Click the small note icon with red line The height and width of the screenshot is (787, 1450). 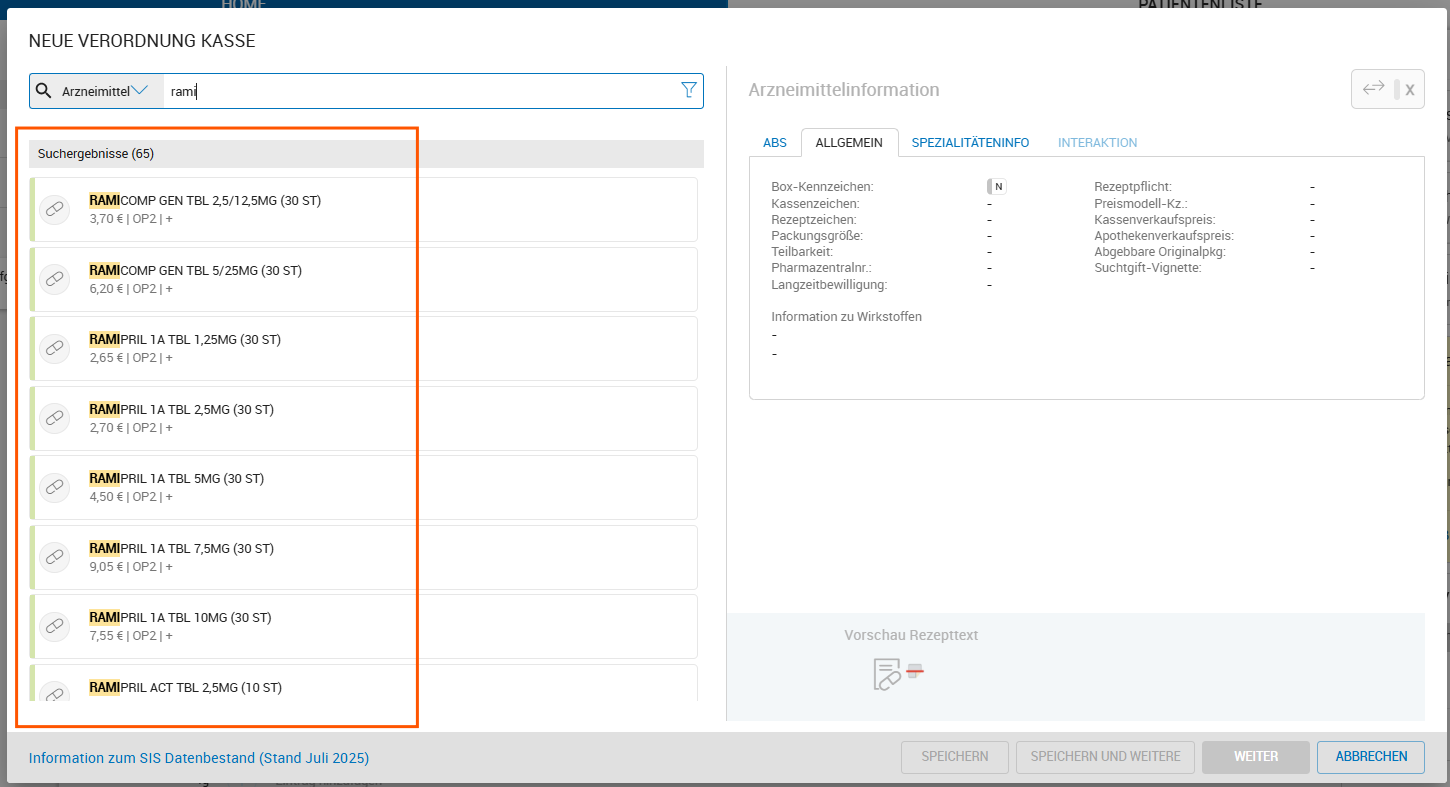pyautogui.click(x=915, y=671)
